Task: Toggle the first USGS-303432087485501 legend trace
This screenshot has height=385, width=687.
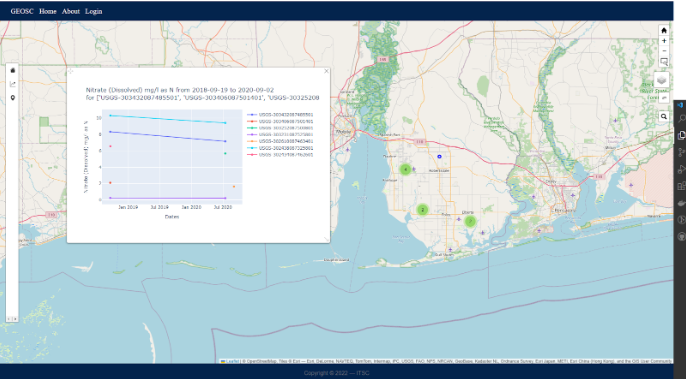Action: [x=280, y=115]
